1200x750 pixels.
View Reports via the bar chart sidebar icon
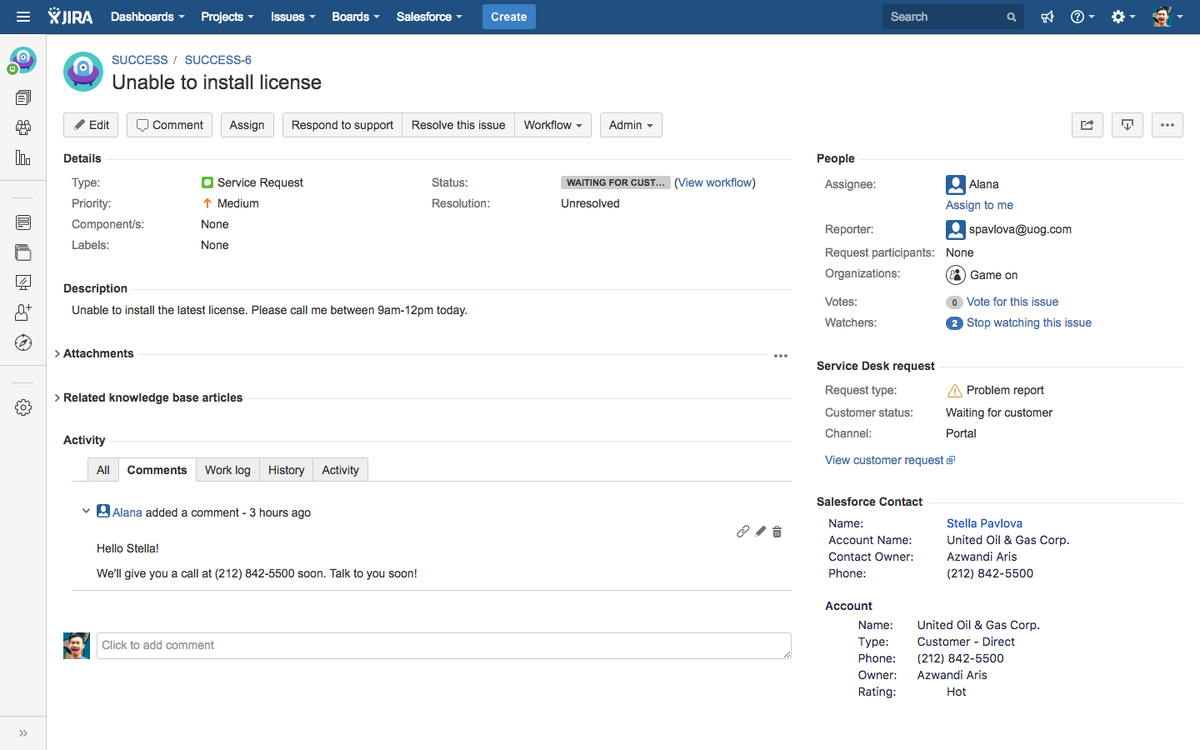23,157
